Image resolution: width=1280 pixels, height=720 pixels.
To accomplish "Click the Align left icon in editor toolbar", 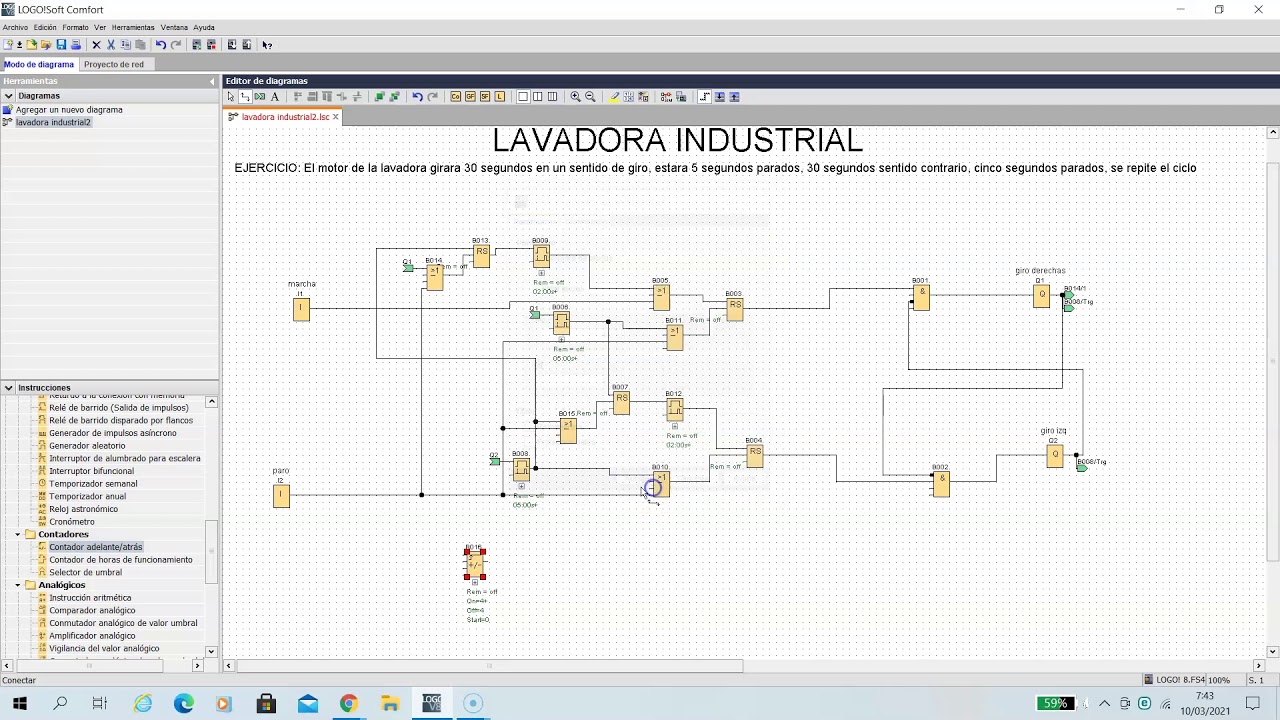I will click(298, 97).
